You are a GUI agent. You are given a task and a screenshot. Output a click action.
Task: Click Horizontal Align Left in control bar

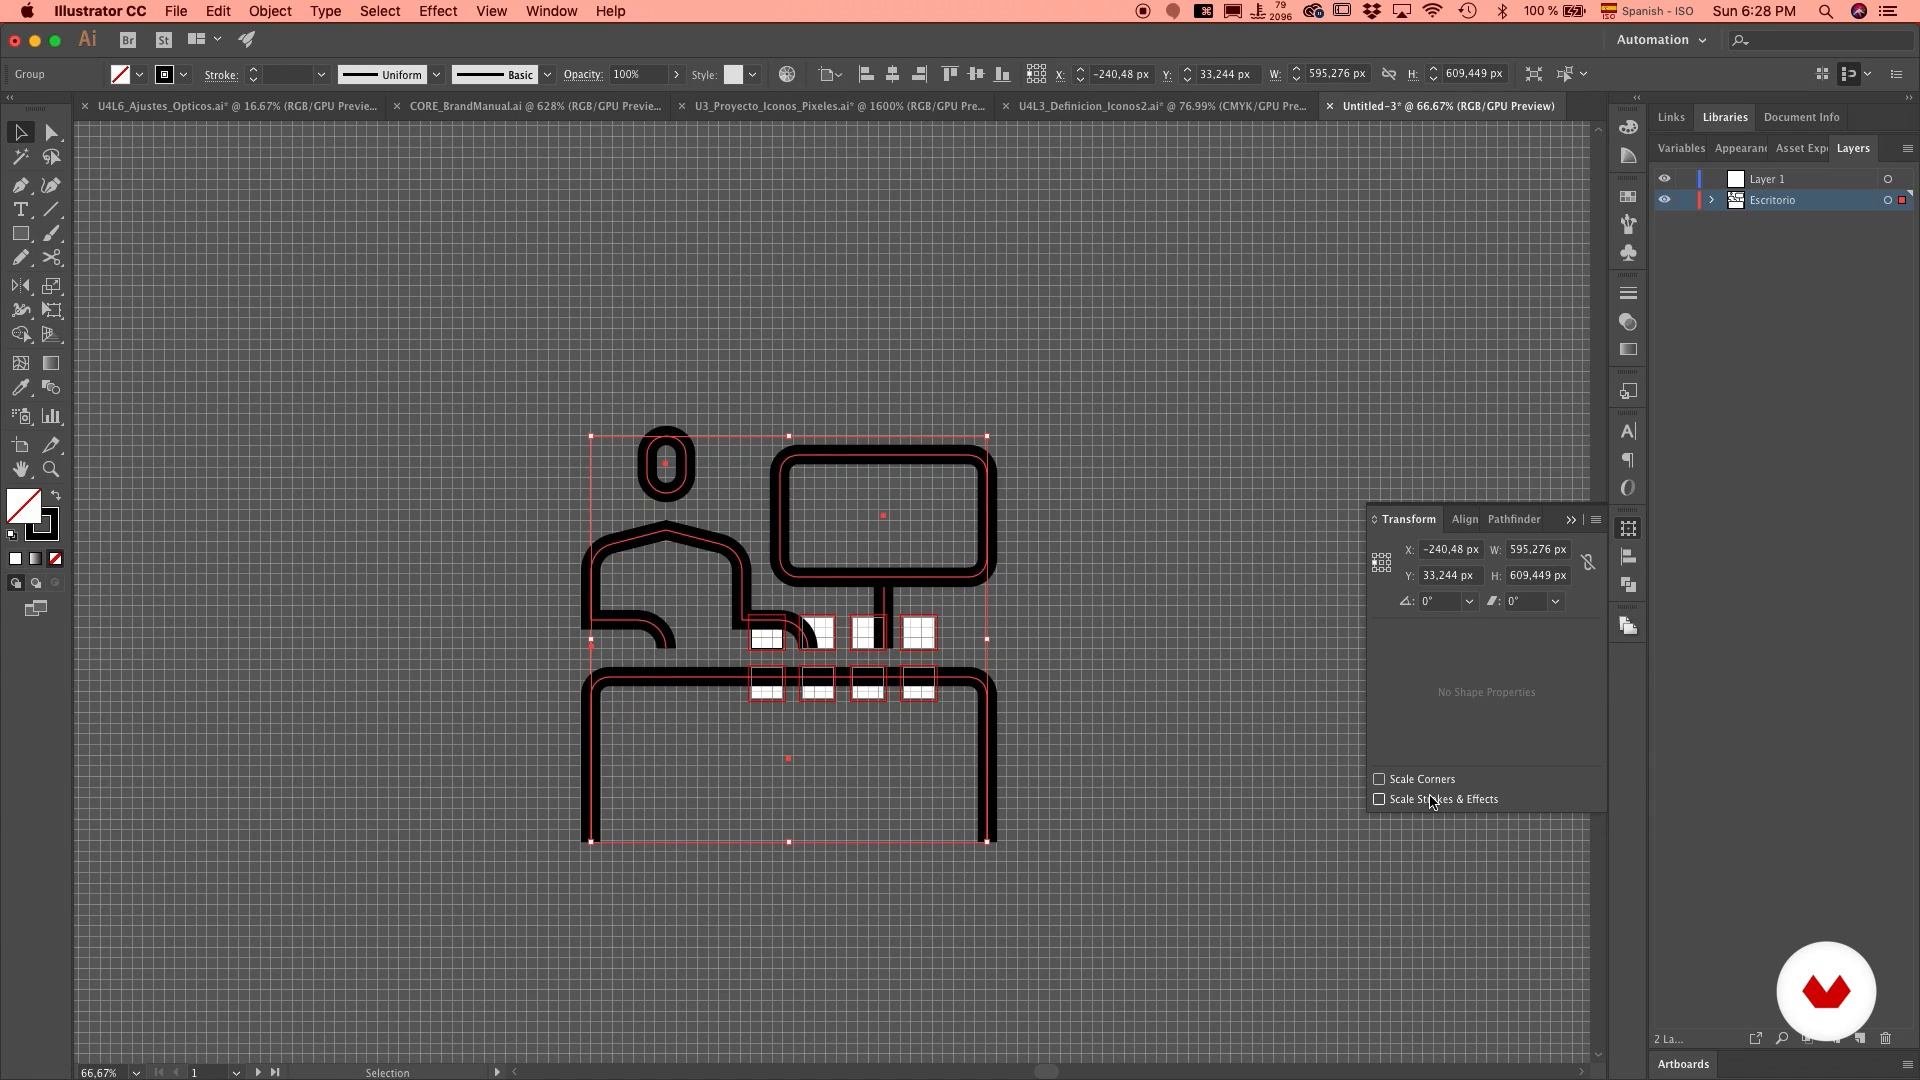tap(866, 74)
